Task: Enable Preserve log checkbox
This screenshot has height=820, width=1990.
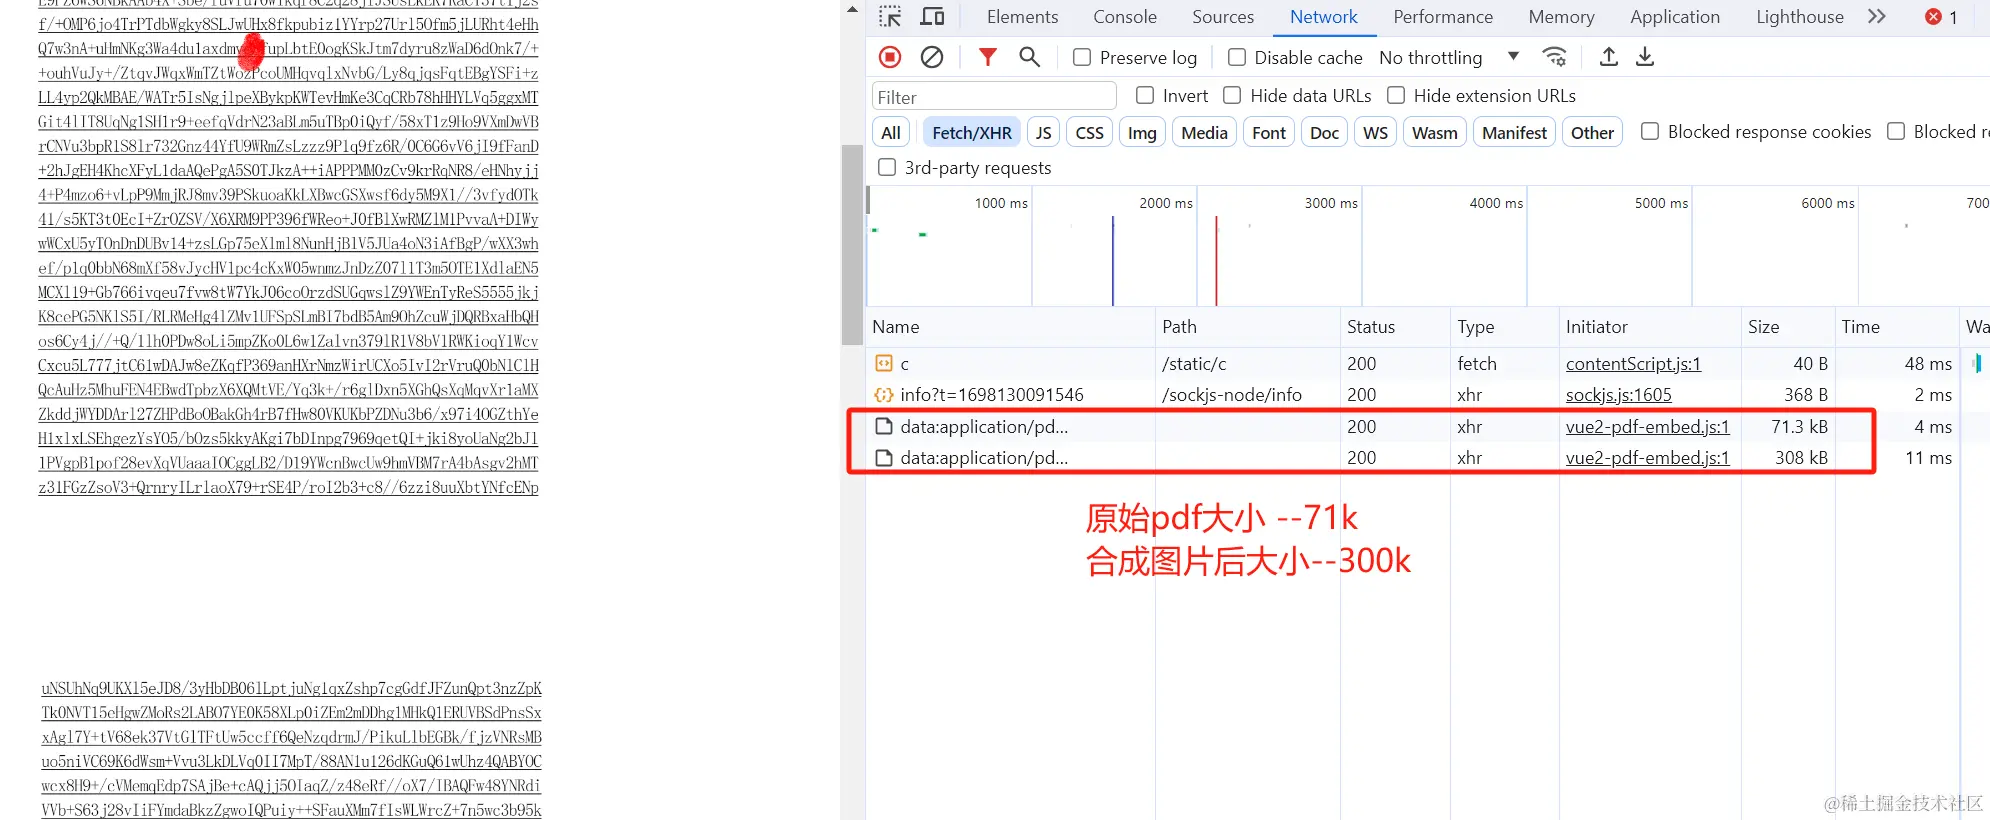Action: pos(1082,57)
